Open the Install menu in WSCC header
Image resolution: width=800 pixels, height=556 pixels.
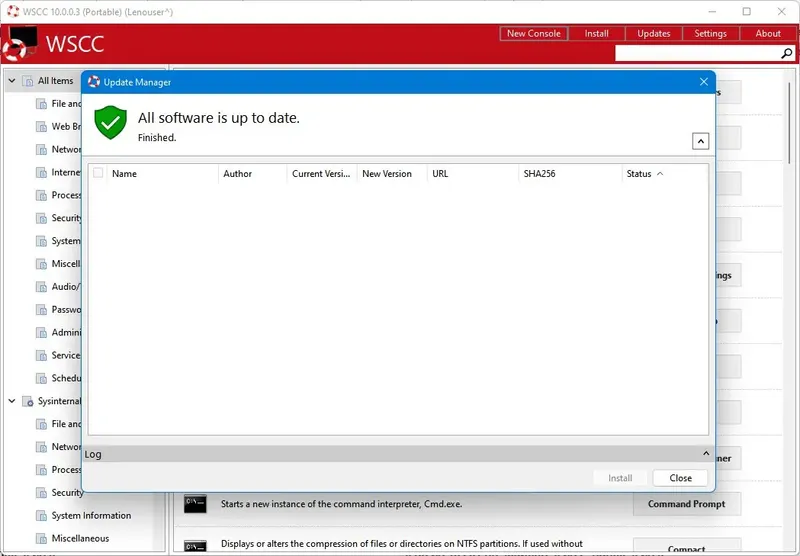(x=596, y=34)
